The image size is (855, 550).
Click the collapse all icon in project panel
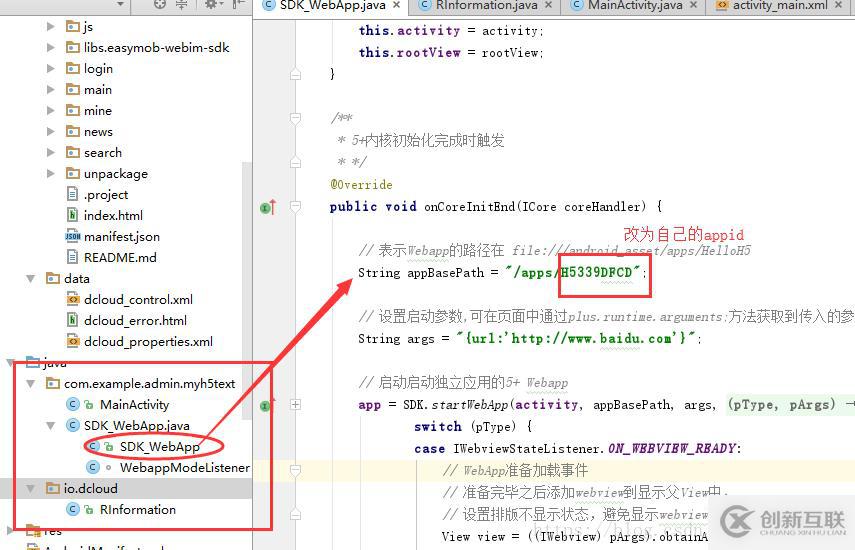click(x=182, y=4)
